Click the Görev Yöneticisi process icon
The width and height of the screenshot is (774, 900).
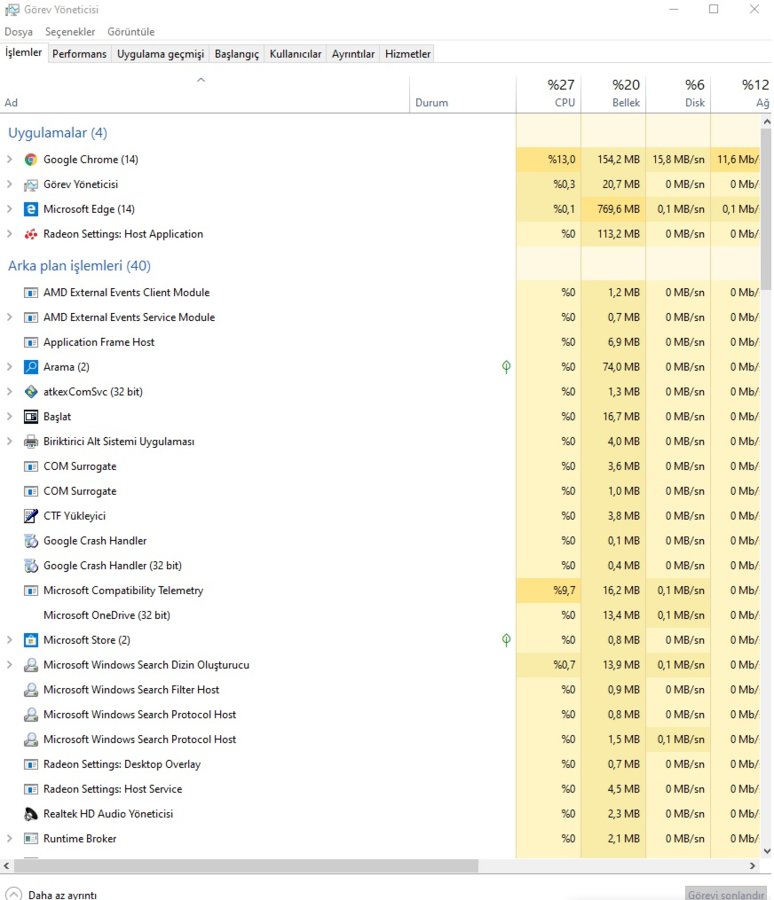(31, 185)
